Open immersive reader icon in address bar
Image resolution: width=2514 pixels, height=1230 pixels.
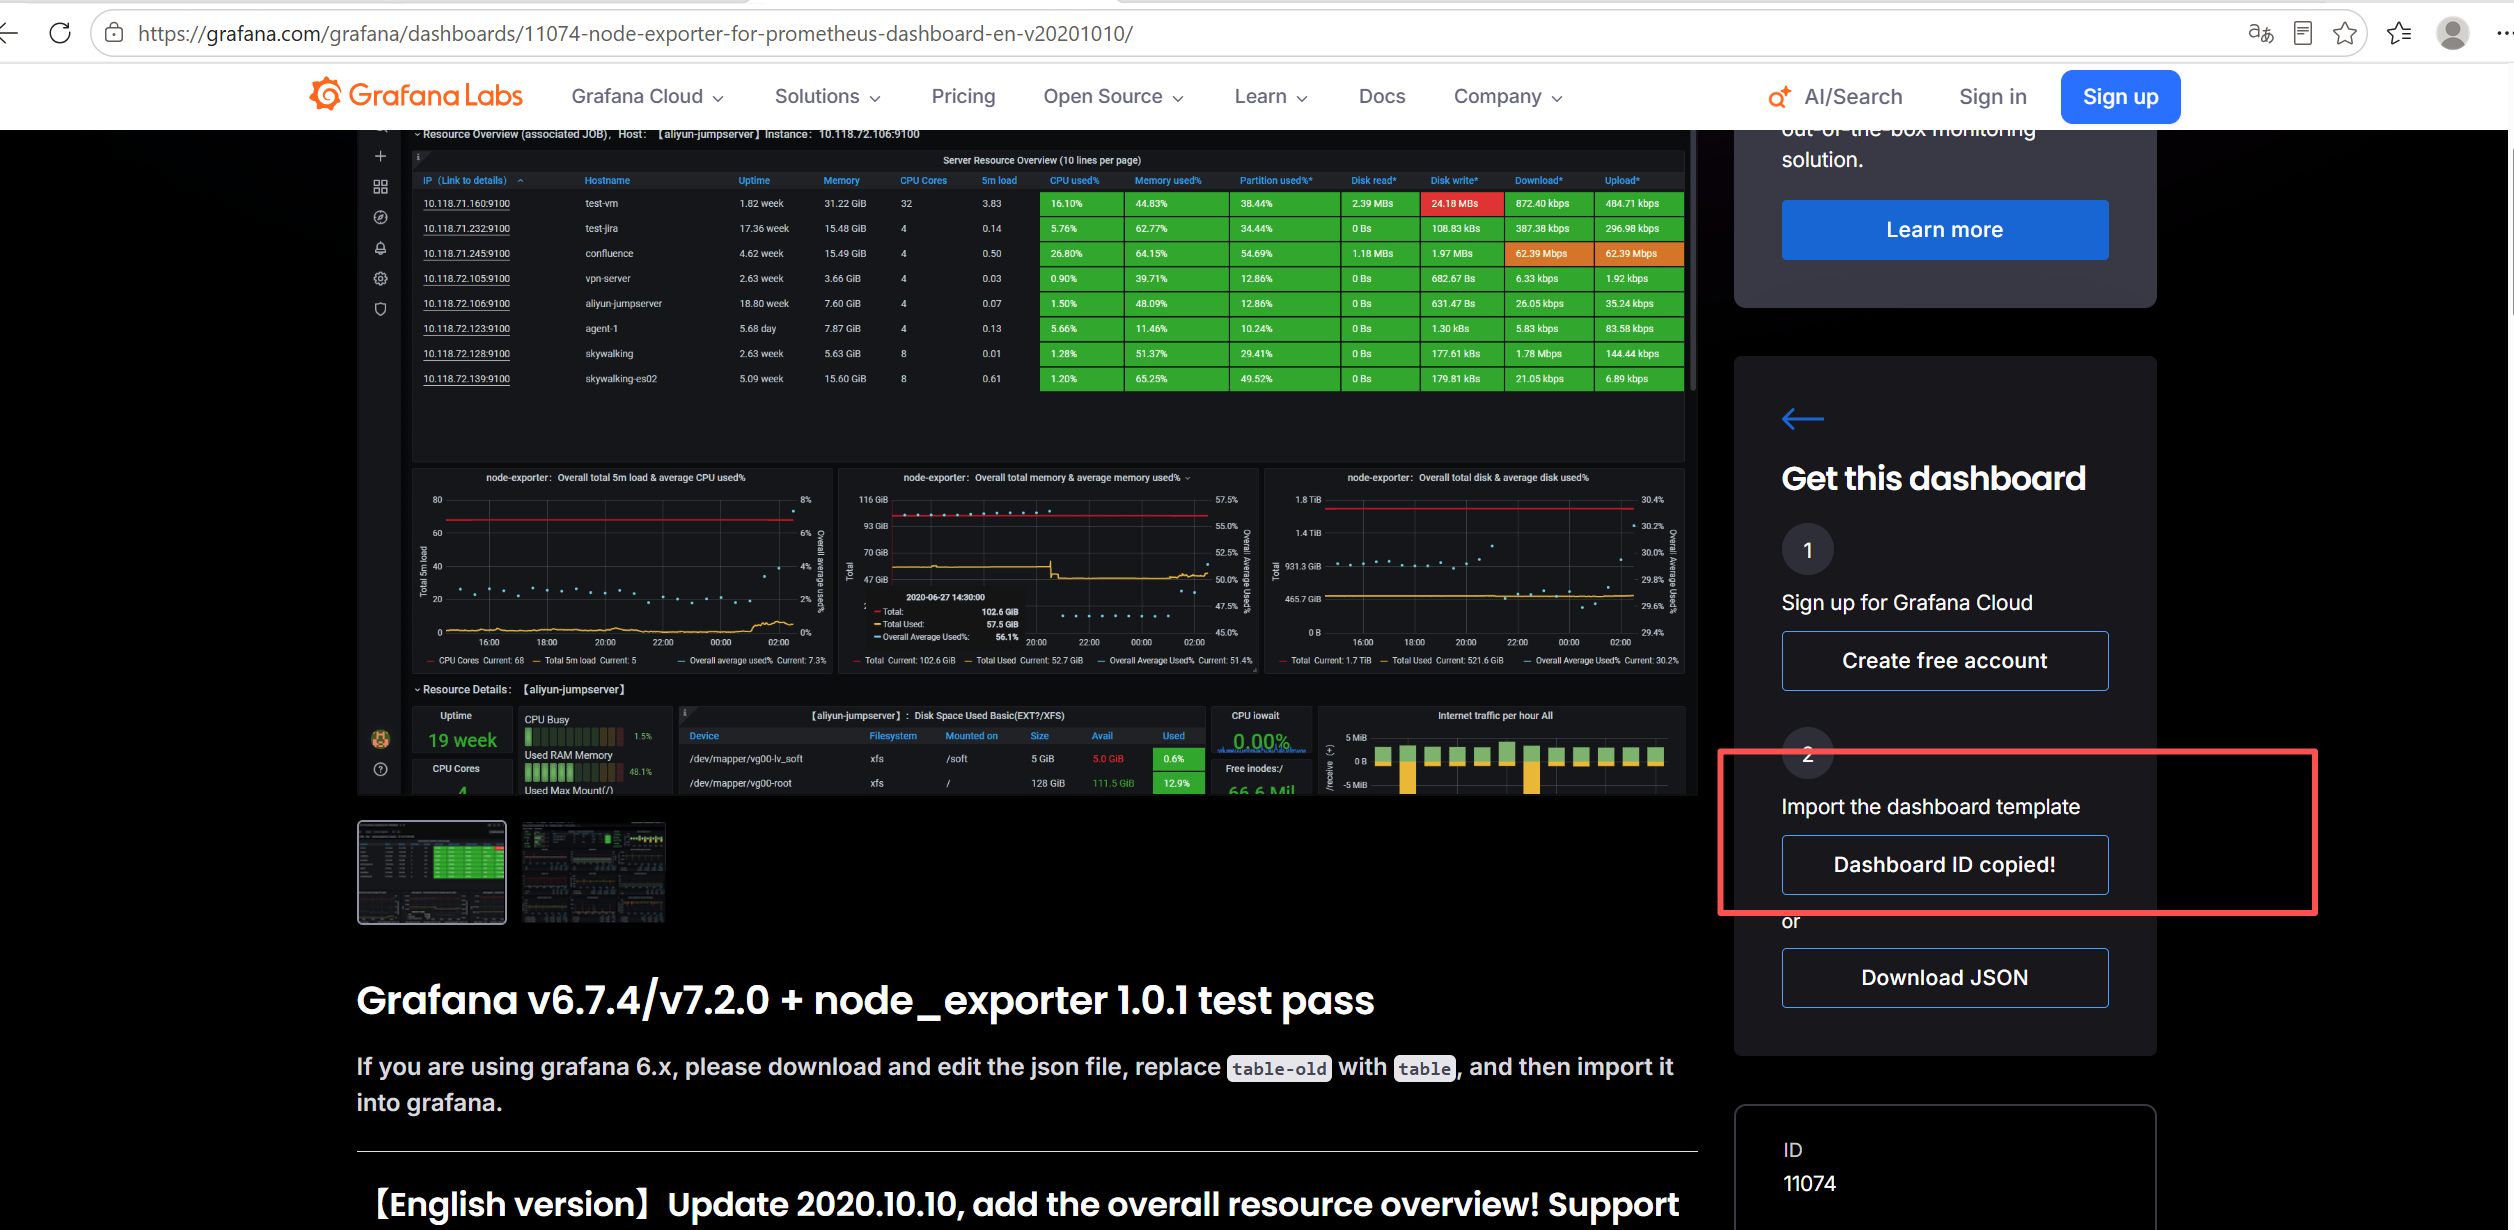[2302, 33]
